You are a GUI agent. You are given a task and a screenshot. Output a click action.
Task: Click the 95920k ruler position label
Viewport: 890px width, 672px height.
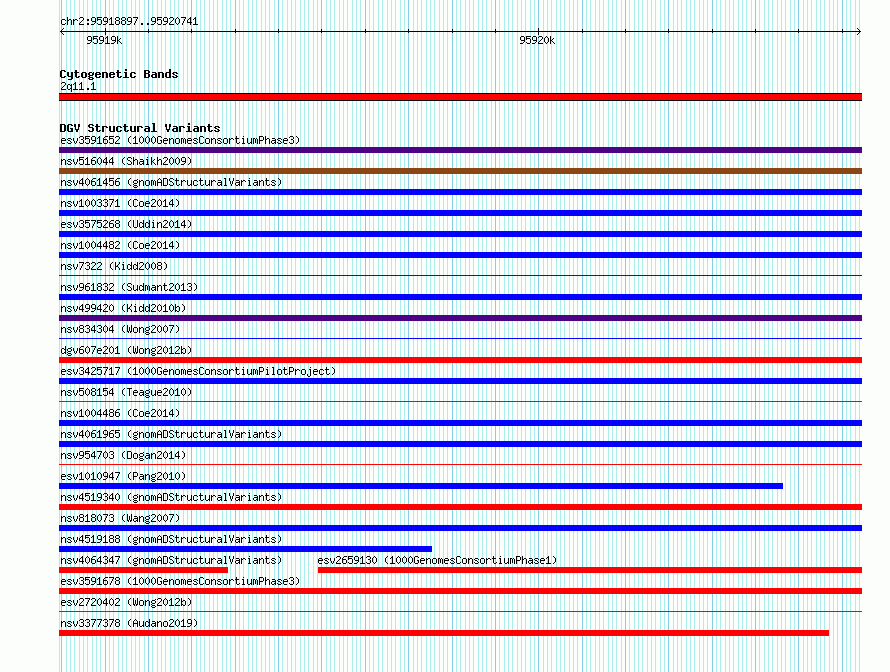(x=537, y=40)
